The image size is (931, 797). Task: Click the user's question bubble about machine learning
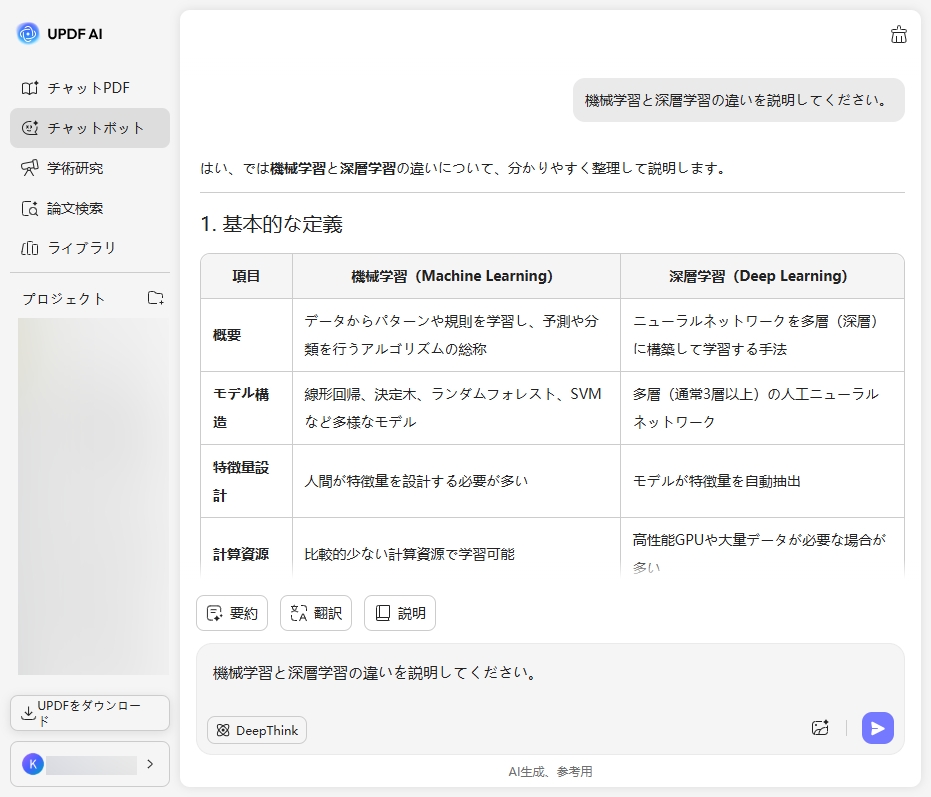coord(739,100)
